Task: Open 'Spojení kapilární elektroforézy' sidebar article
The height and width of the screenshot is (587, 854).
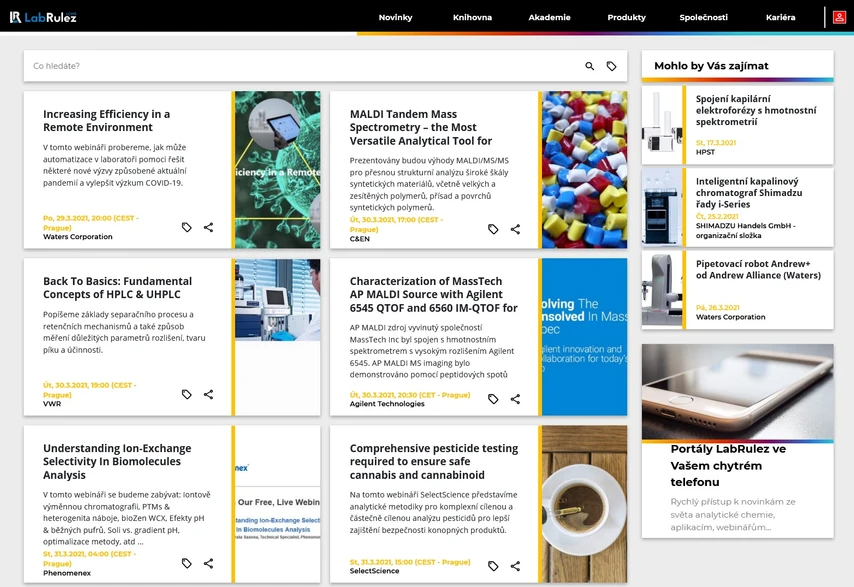Action: pos(755,110)
